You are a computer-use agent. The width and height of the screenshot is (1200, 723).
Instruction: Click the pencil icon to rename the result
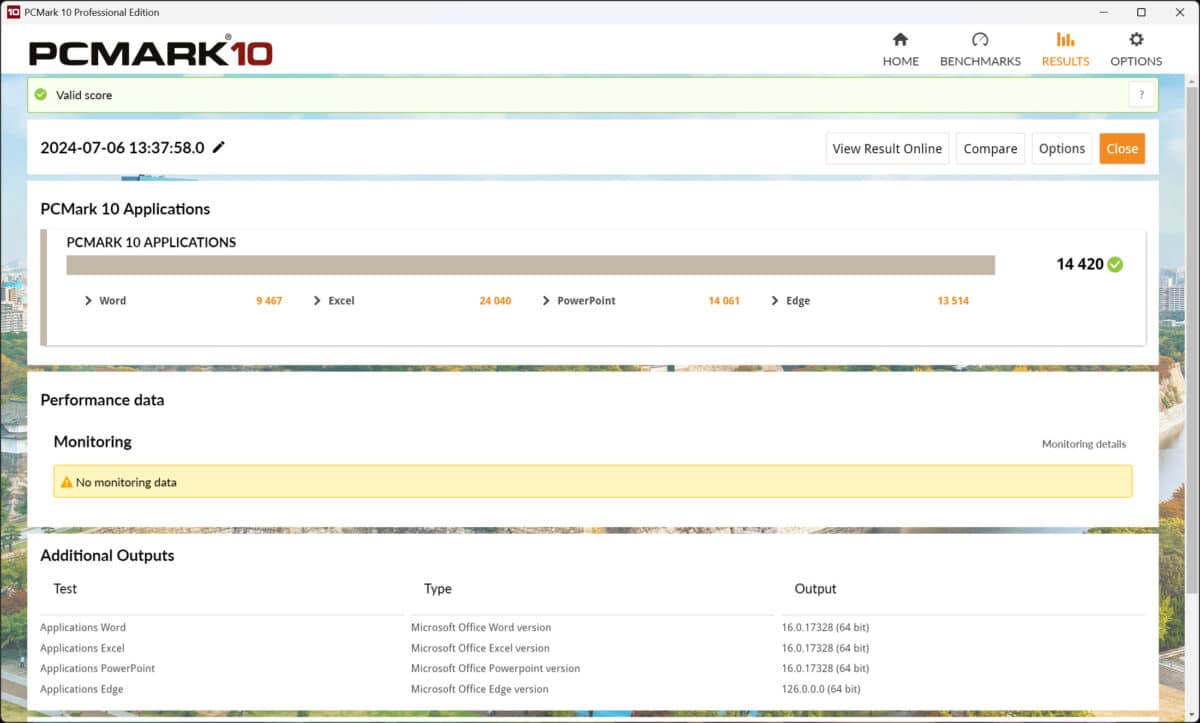click(x=219, y=147)
